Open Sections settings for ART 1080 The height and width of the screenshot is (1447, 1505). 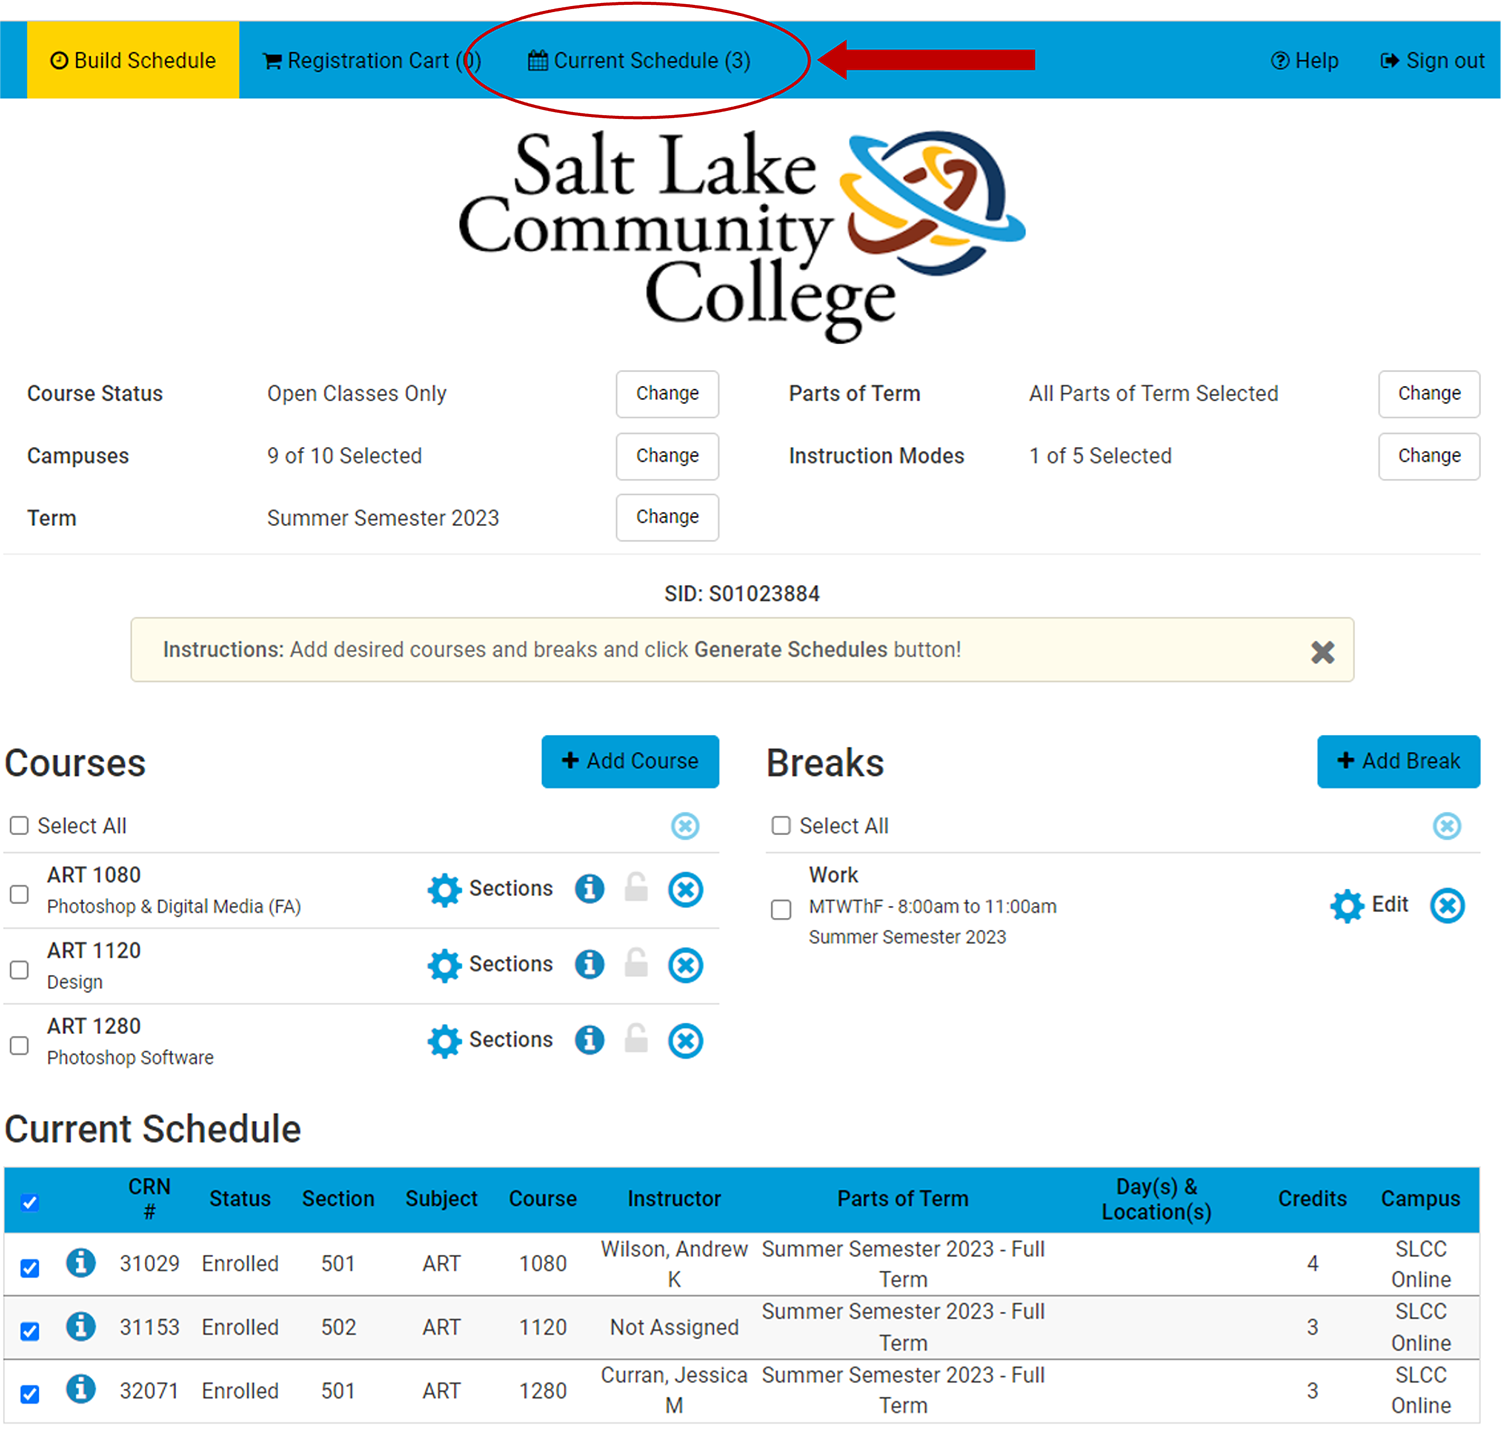point(490,890)
